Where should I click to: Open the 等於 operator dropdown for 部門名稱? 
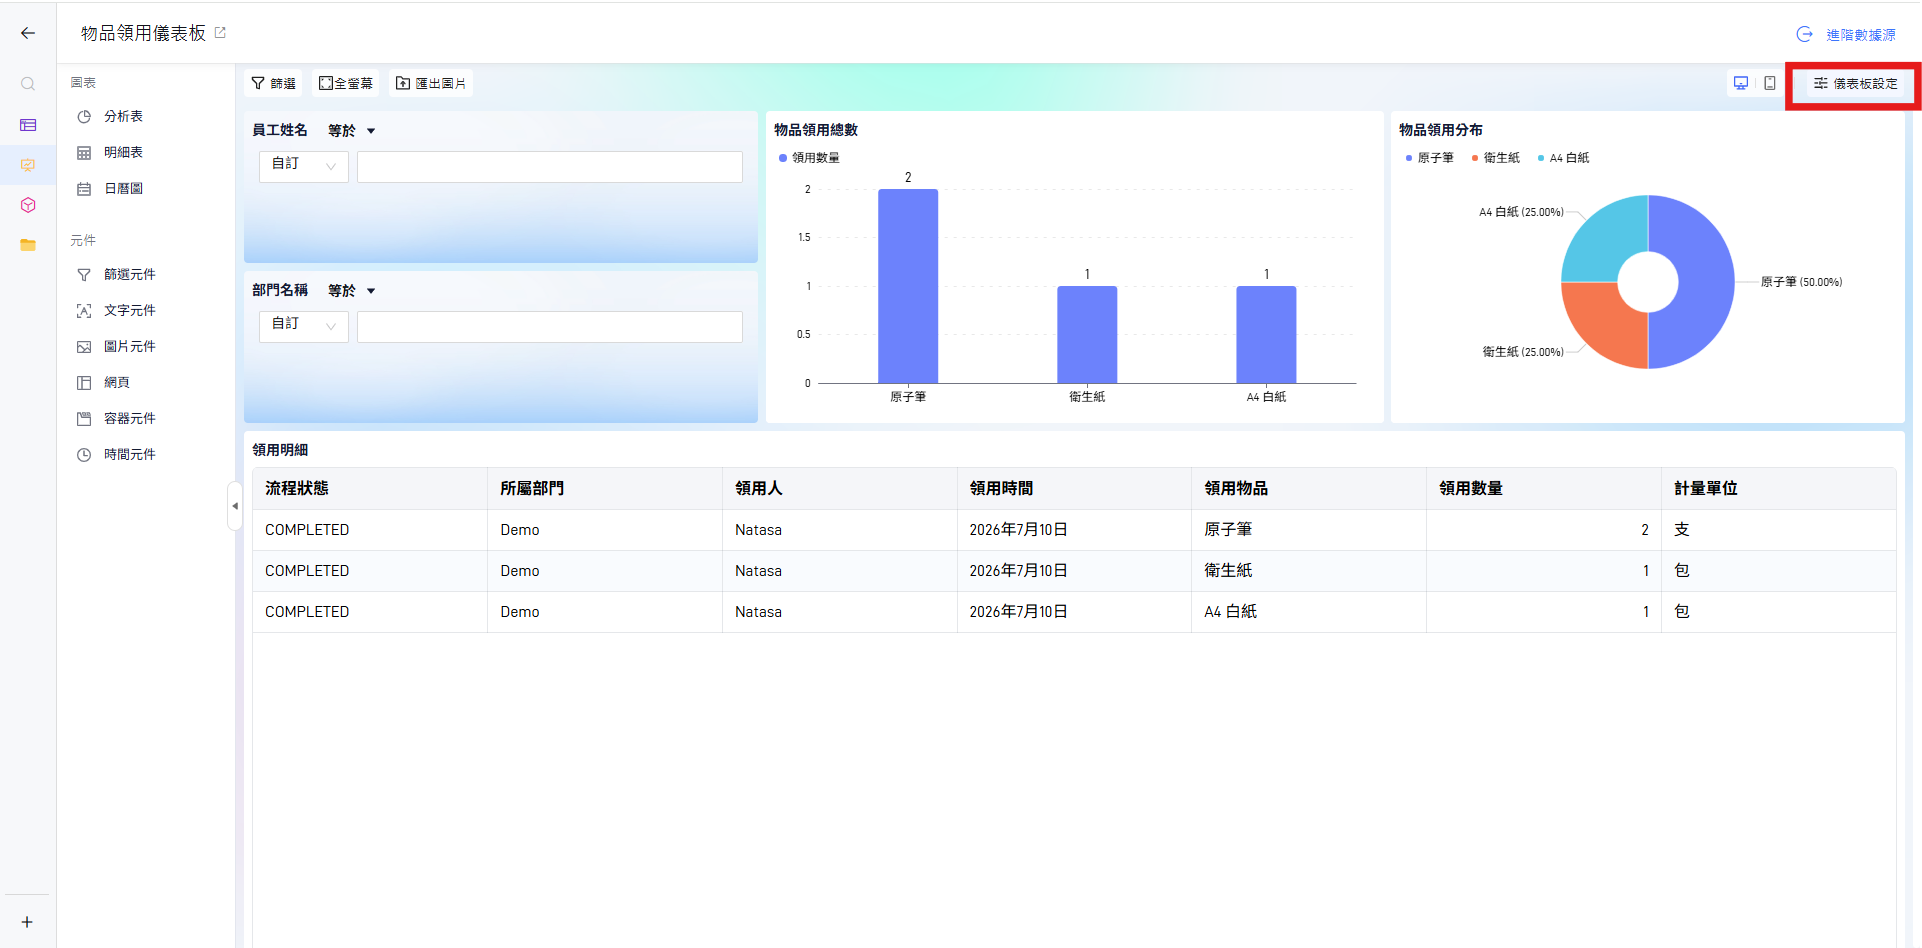(x=351, y=291)
